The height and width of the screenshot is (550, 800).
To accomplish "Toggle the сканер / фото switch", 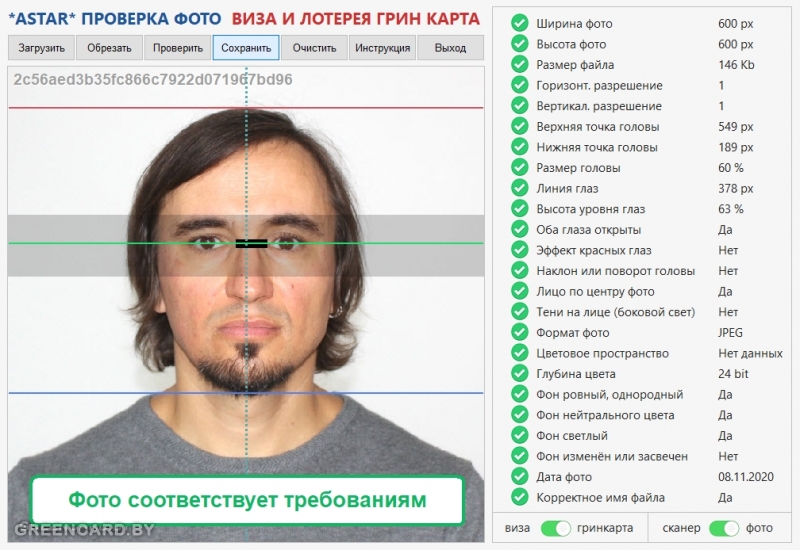I will click(x=724, y=528).
